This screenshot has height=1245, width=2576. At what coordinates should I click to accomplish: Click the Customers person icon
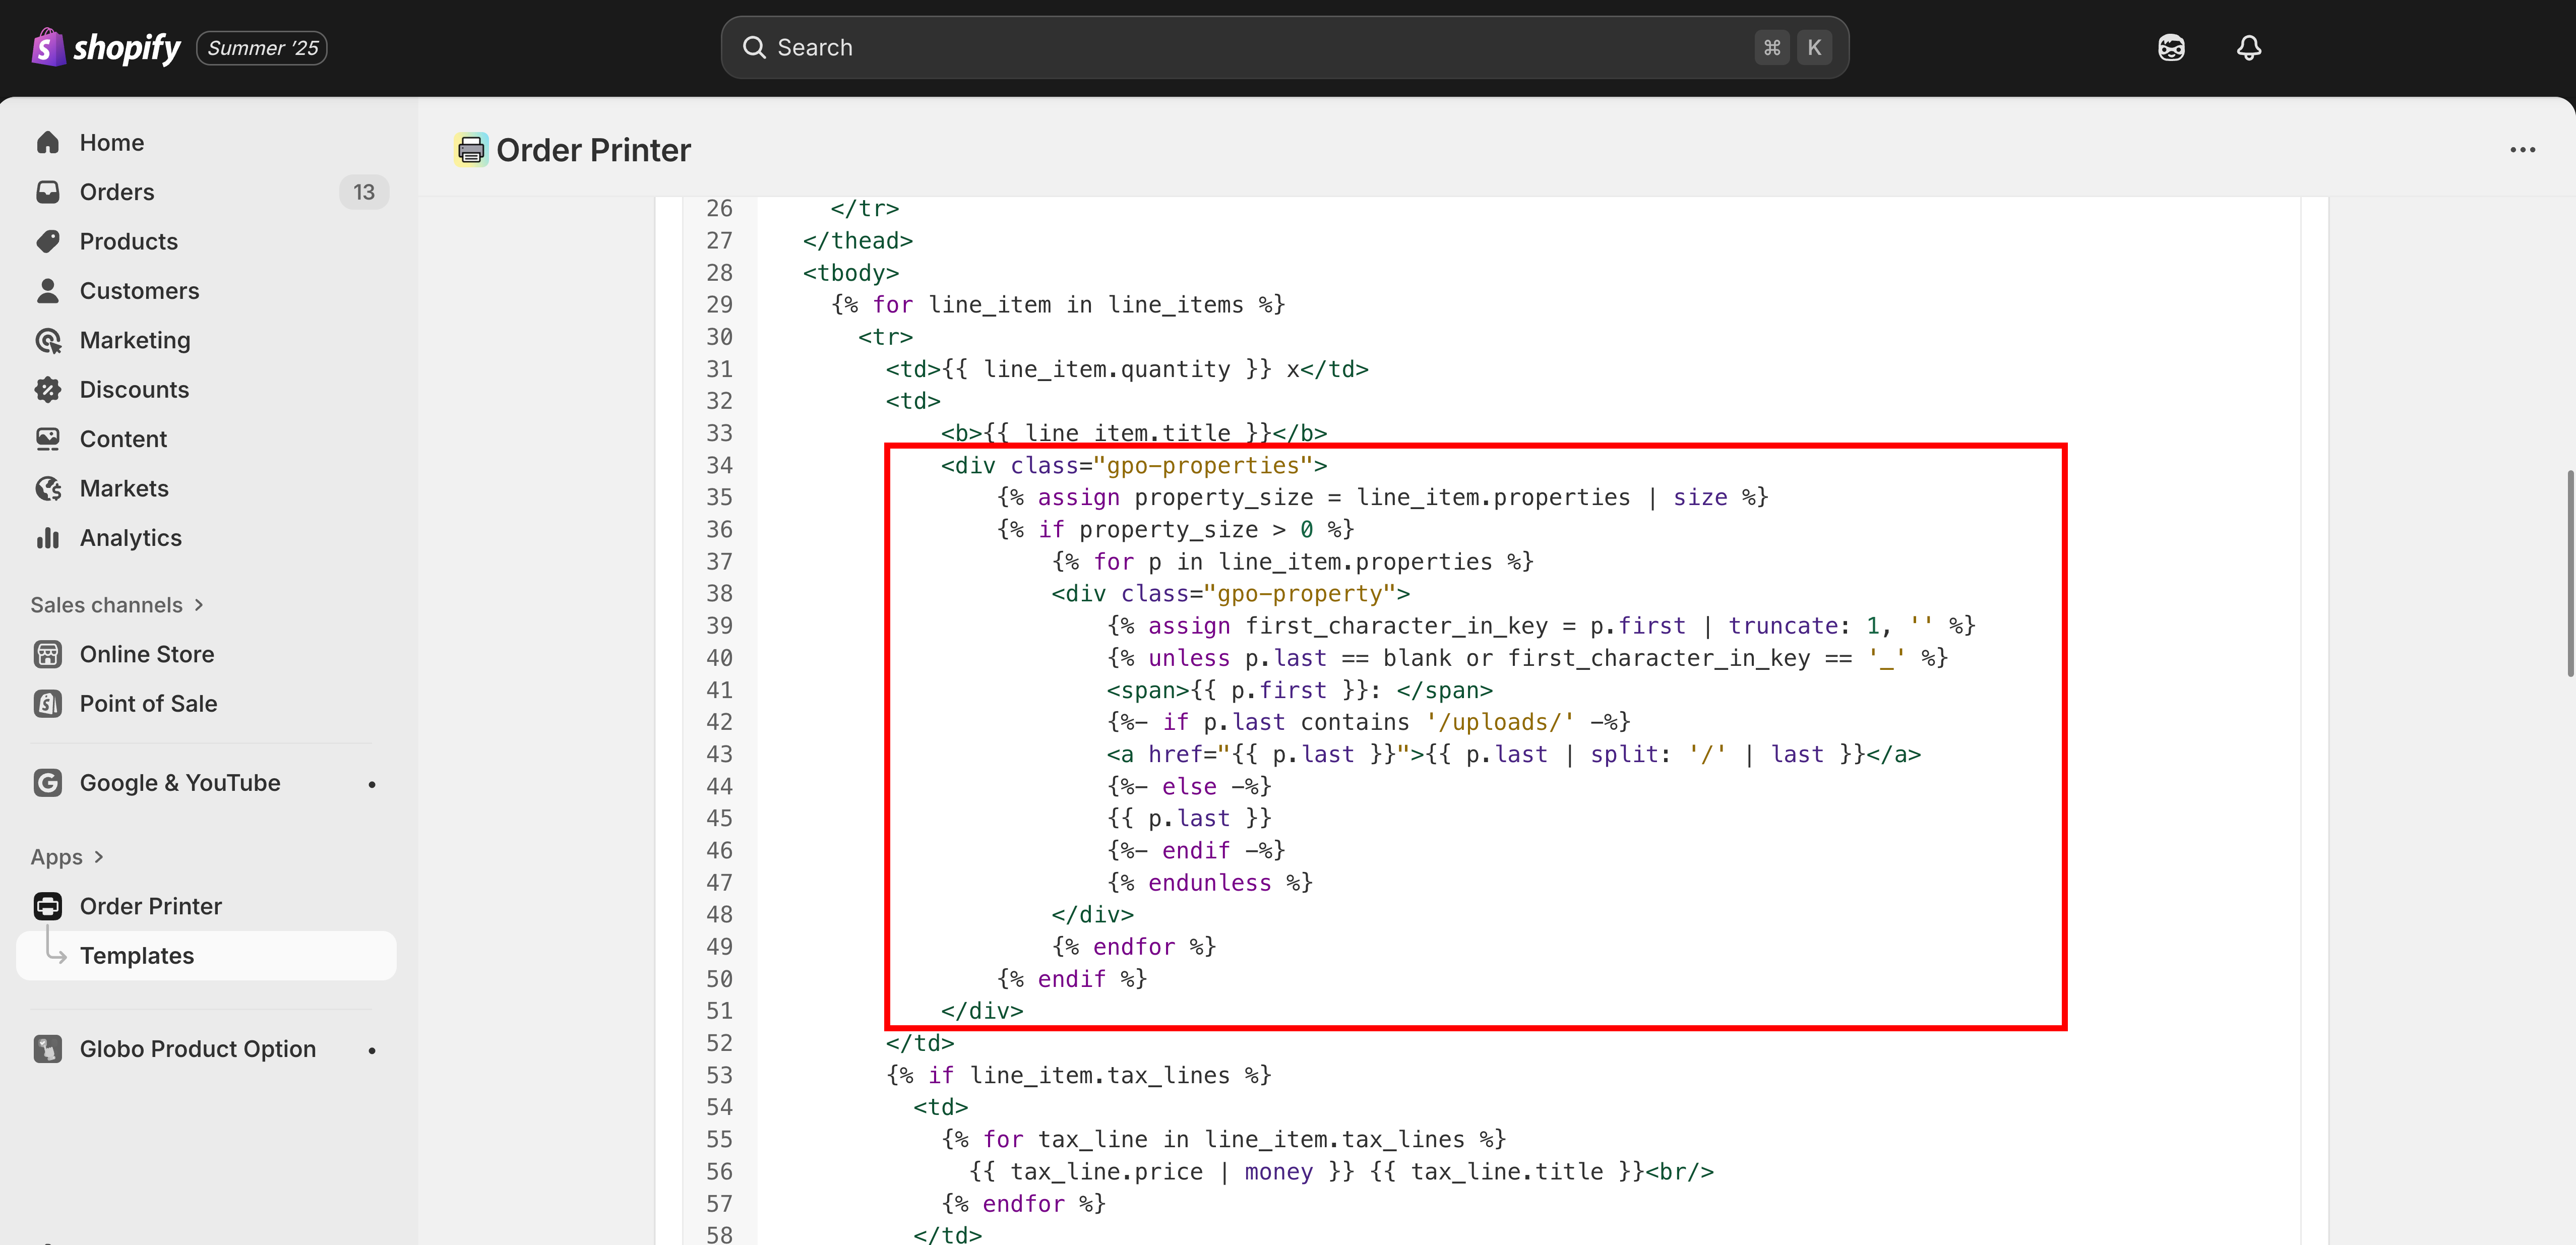(48, 291)
